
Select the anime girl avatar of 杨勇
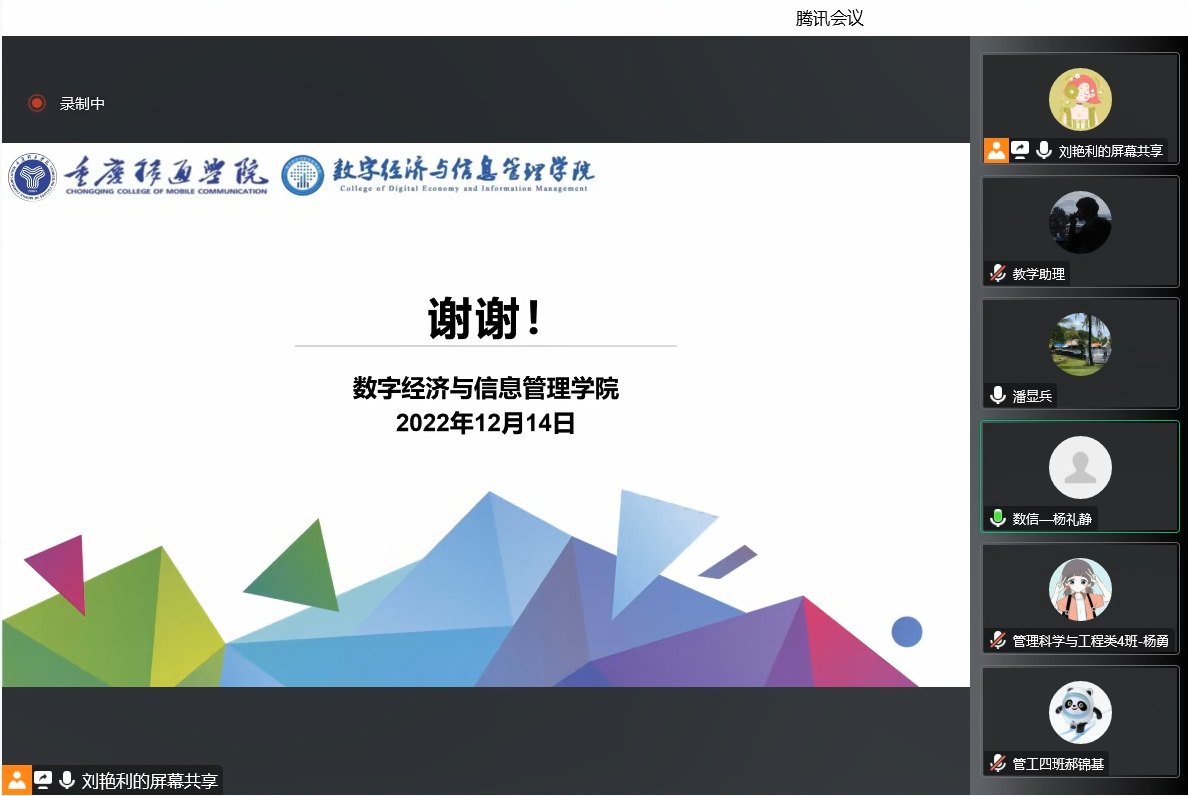[x=1080, y=589]
